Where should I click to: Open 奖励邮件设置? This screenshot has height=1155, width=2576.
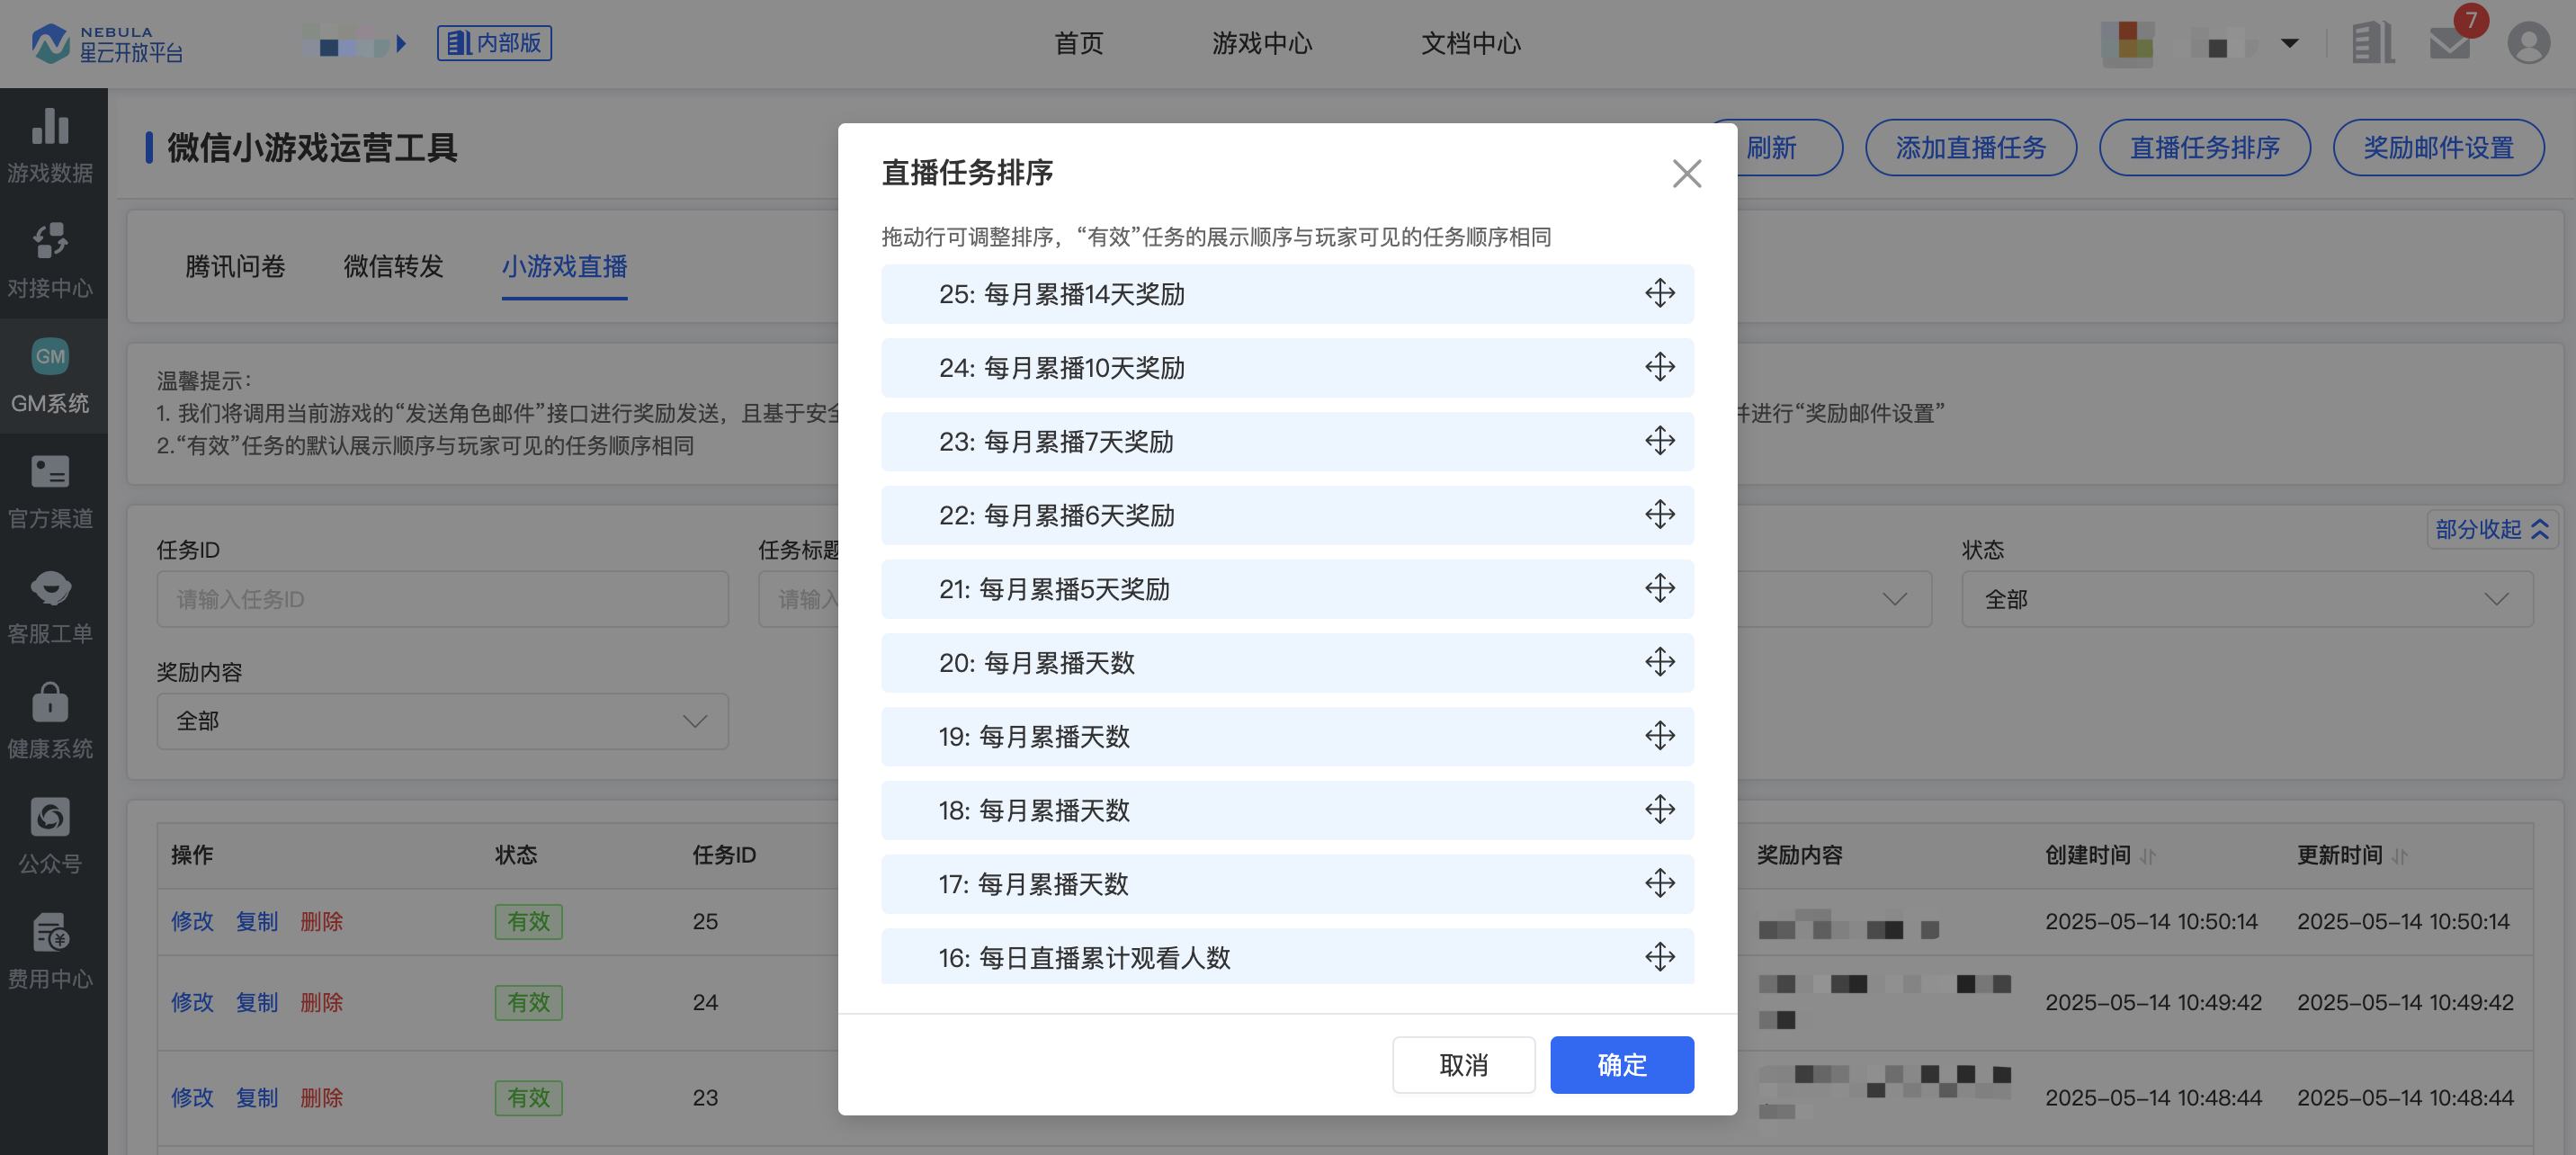(x=2438, y=147)
